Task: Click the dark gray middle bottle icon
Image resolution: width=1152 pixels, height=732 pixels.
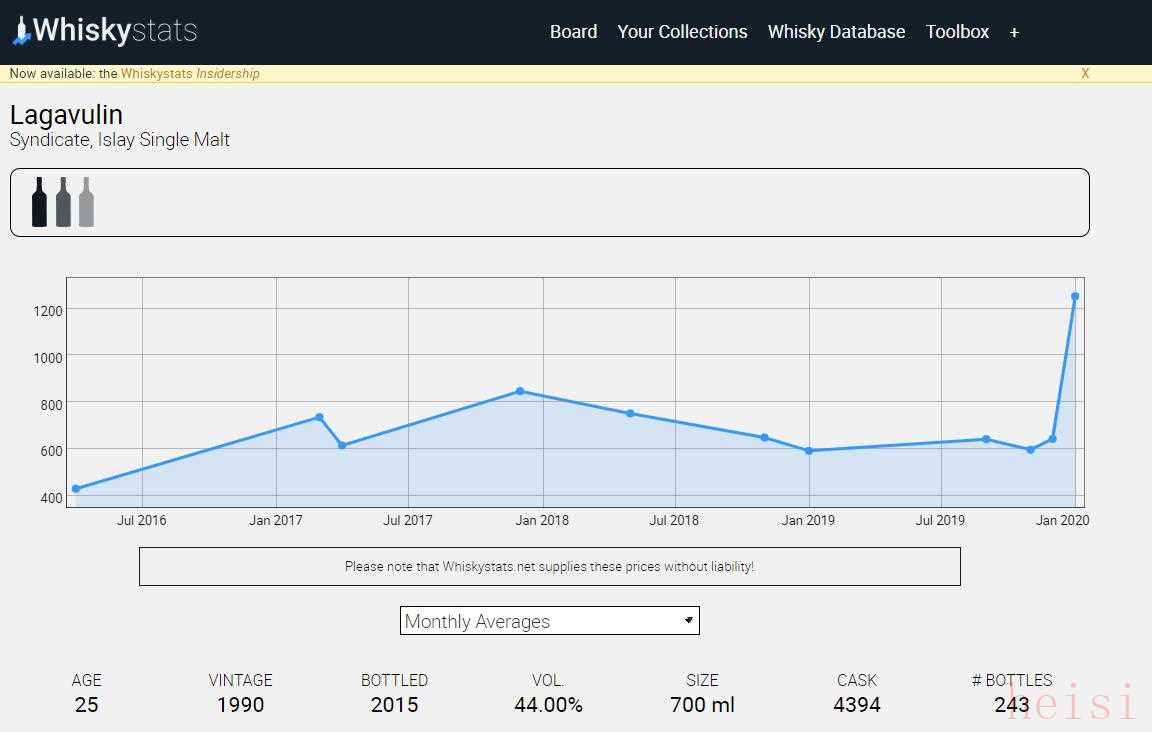Action: point(63,202)
